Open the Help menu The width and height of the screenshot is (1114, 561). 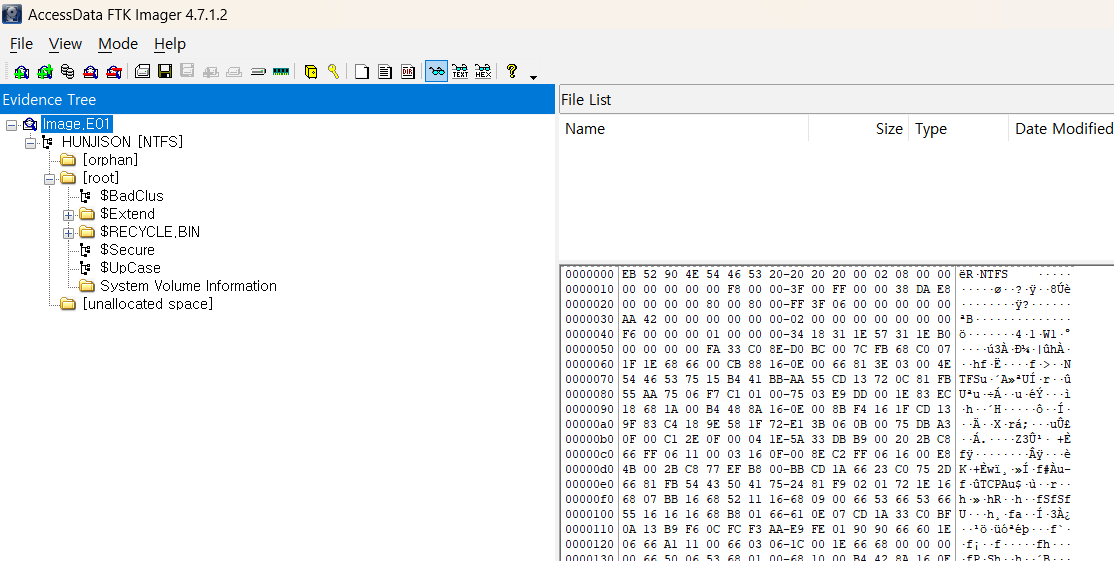(x=170, y=44)
